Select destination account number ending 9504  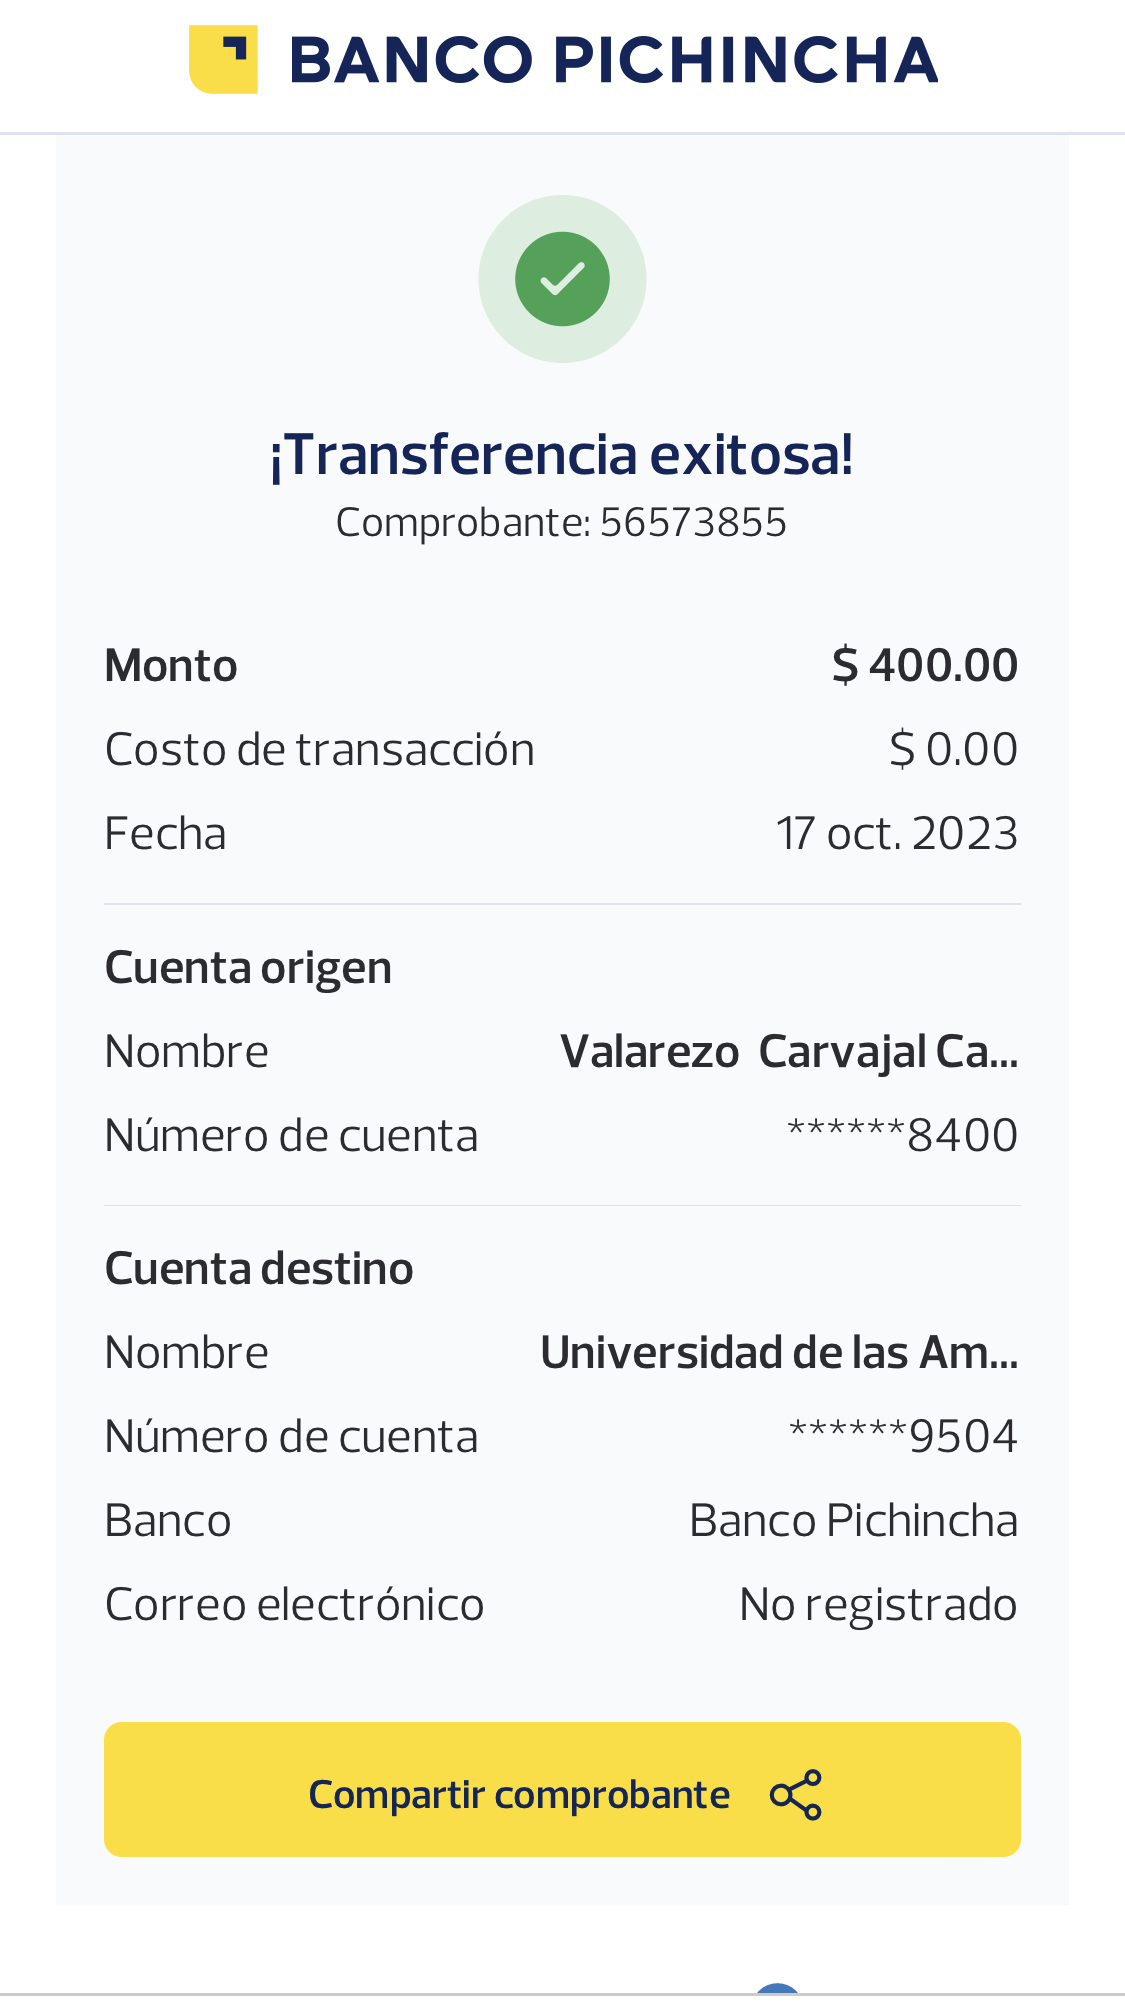tap(903, 1437)
